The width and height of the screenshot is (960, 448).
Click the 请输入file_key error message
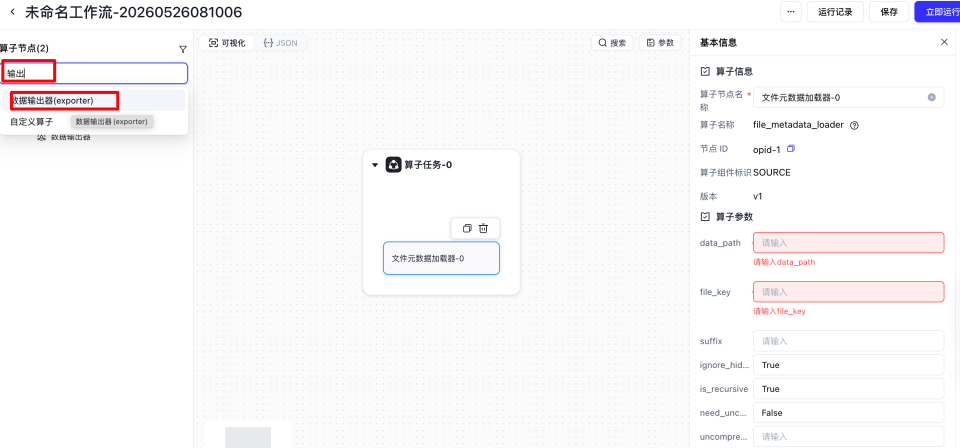point(779,311)
